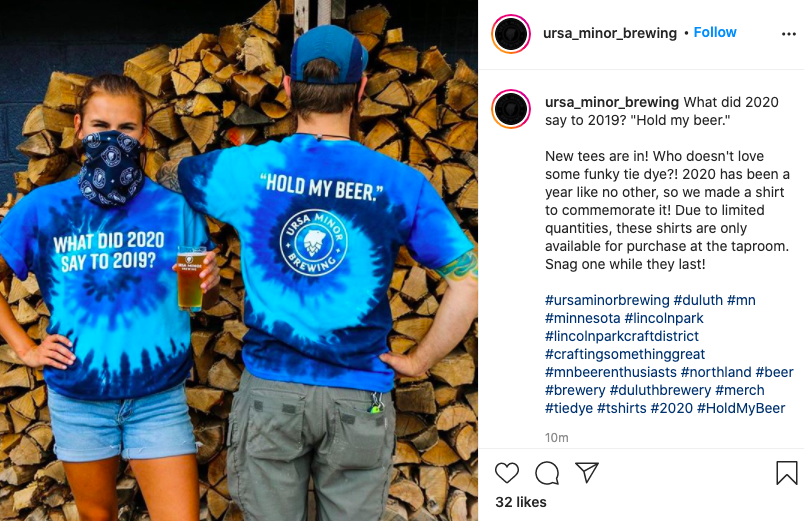This screenshot has height=521, width=804.
Task: Save the post with the bookmark icon
Action: (787, 473)
